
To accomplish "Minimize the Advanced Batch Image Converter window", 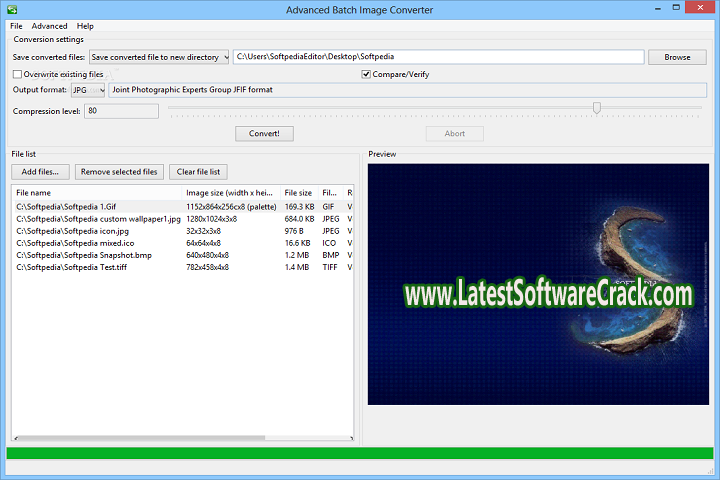I will point(658,8).
